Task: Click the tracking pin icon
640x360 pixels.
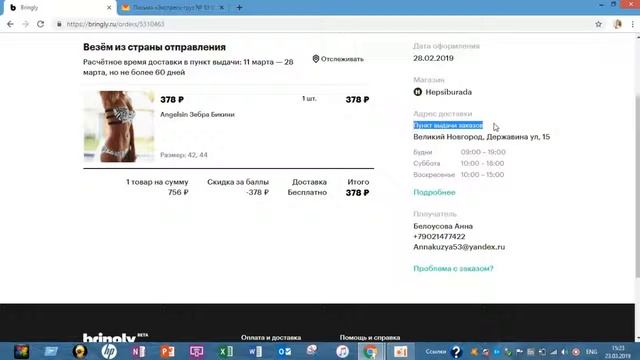Action: coord(316,59)
